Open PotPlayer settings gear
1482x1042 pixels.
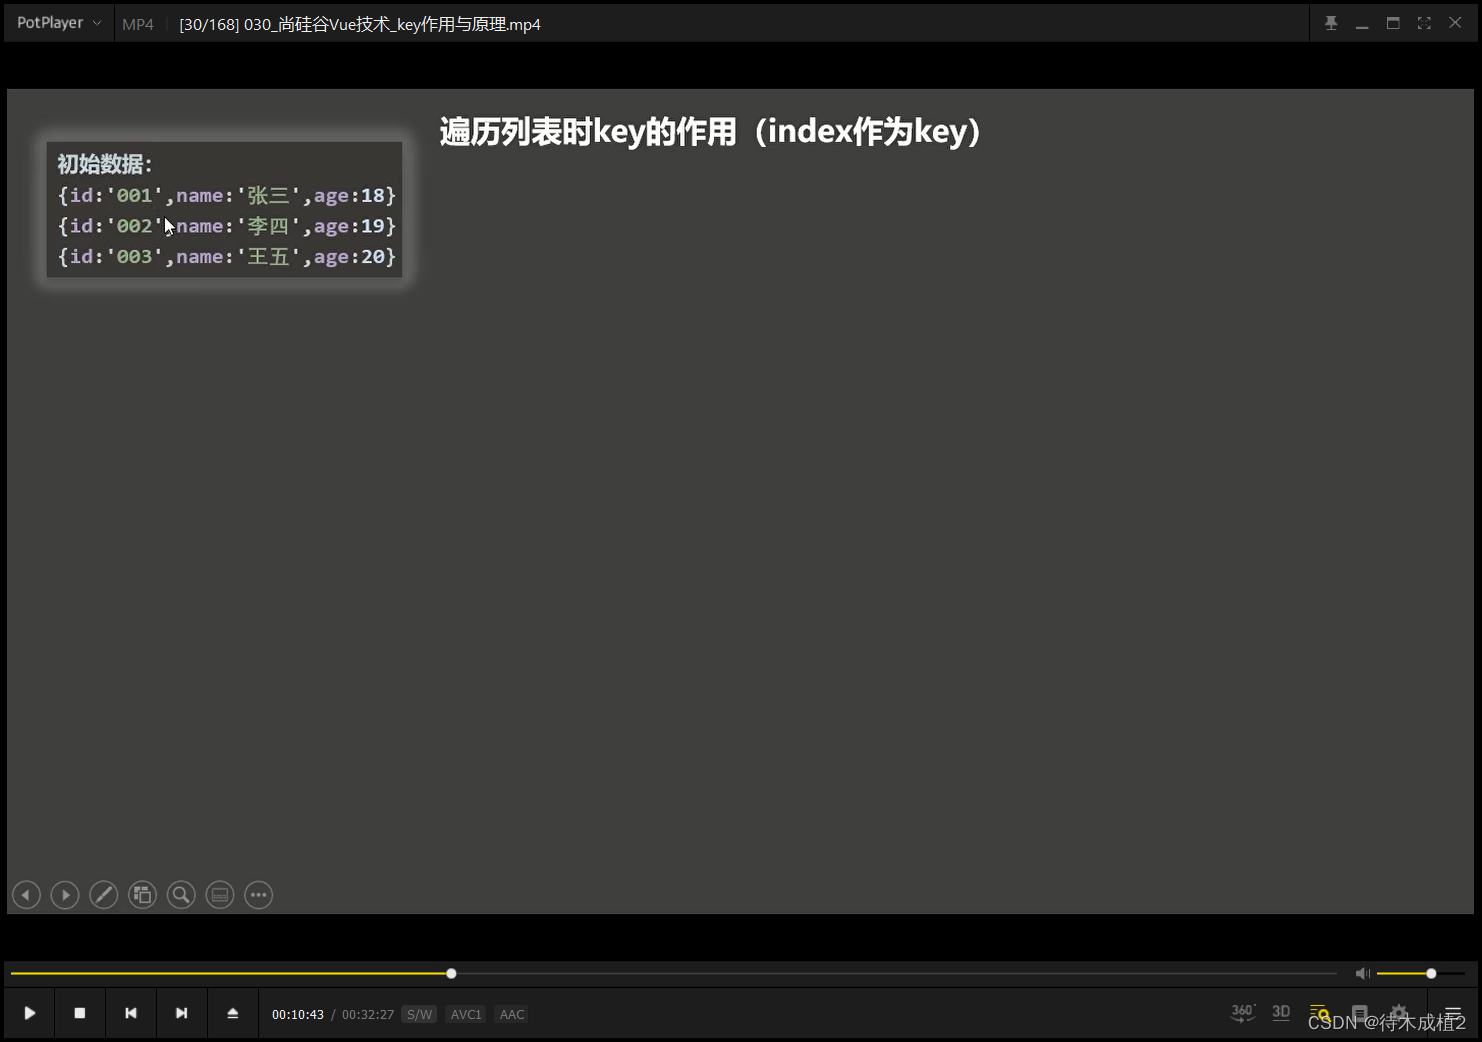tap(1399, 1013)
